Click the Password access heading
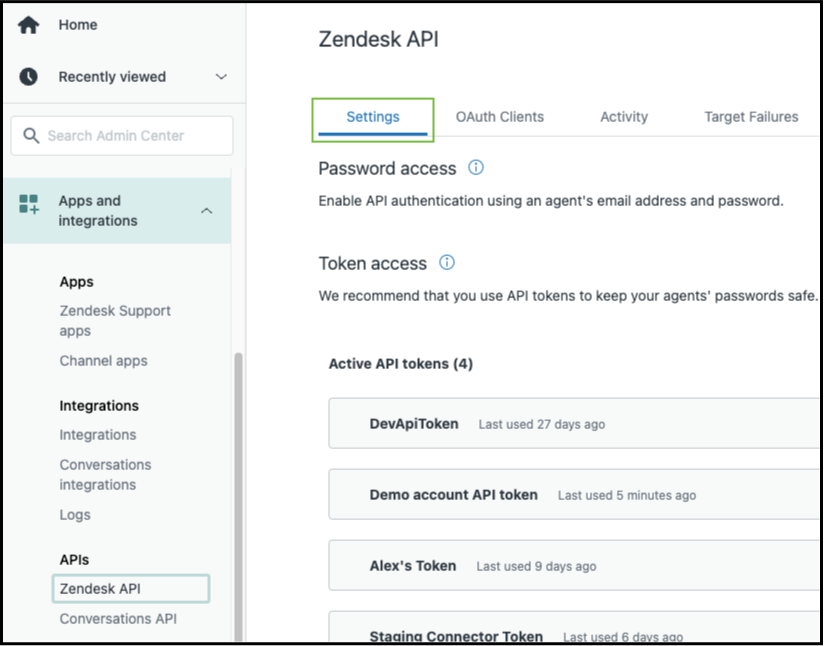Image resolution: width=825 pixels, height=646 pixels. pos(387,168)
